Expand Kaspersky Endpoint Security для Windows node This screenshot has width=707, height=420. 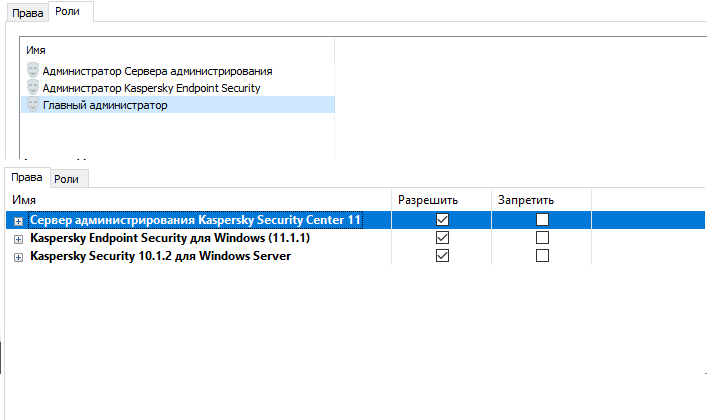point(18,239)
